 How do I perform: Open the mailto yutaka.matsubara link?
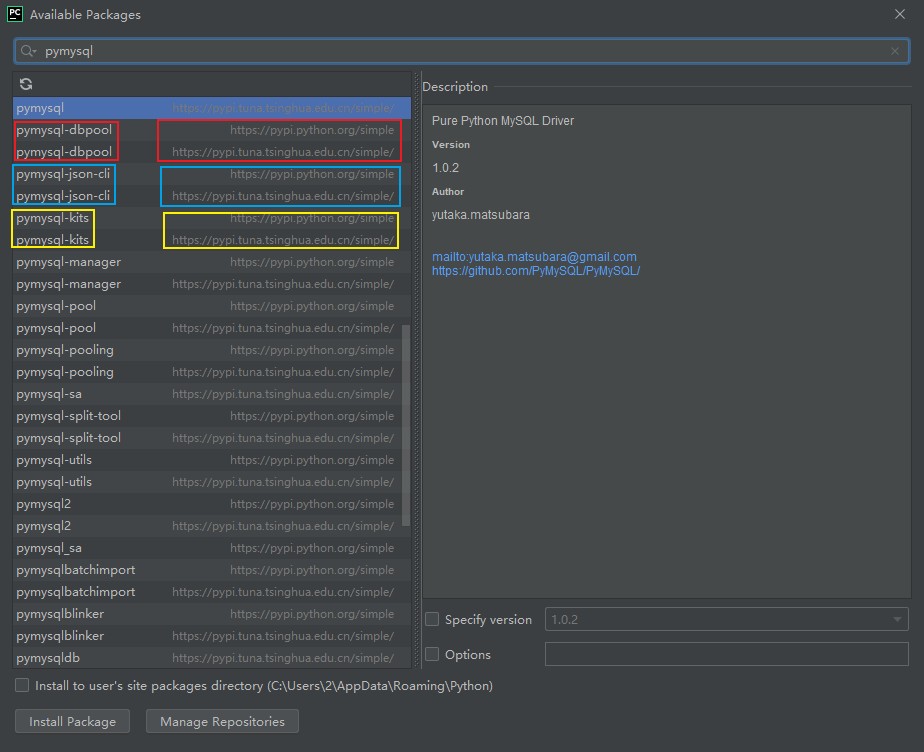(x=534, y=257)
